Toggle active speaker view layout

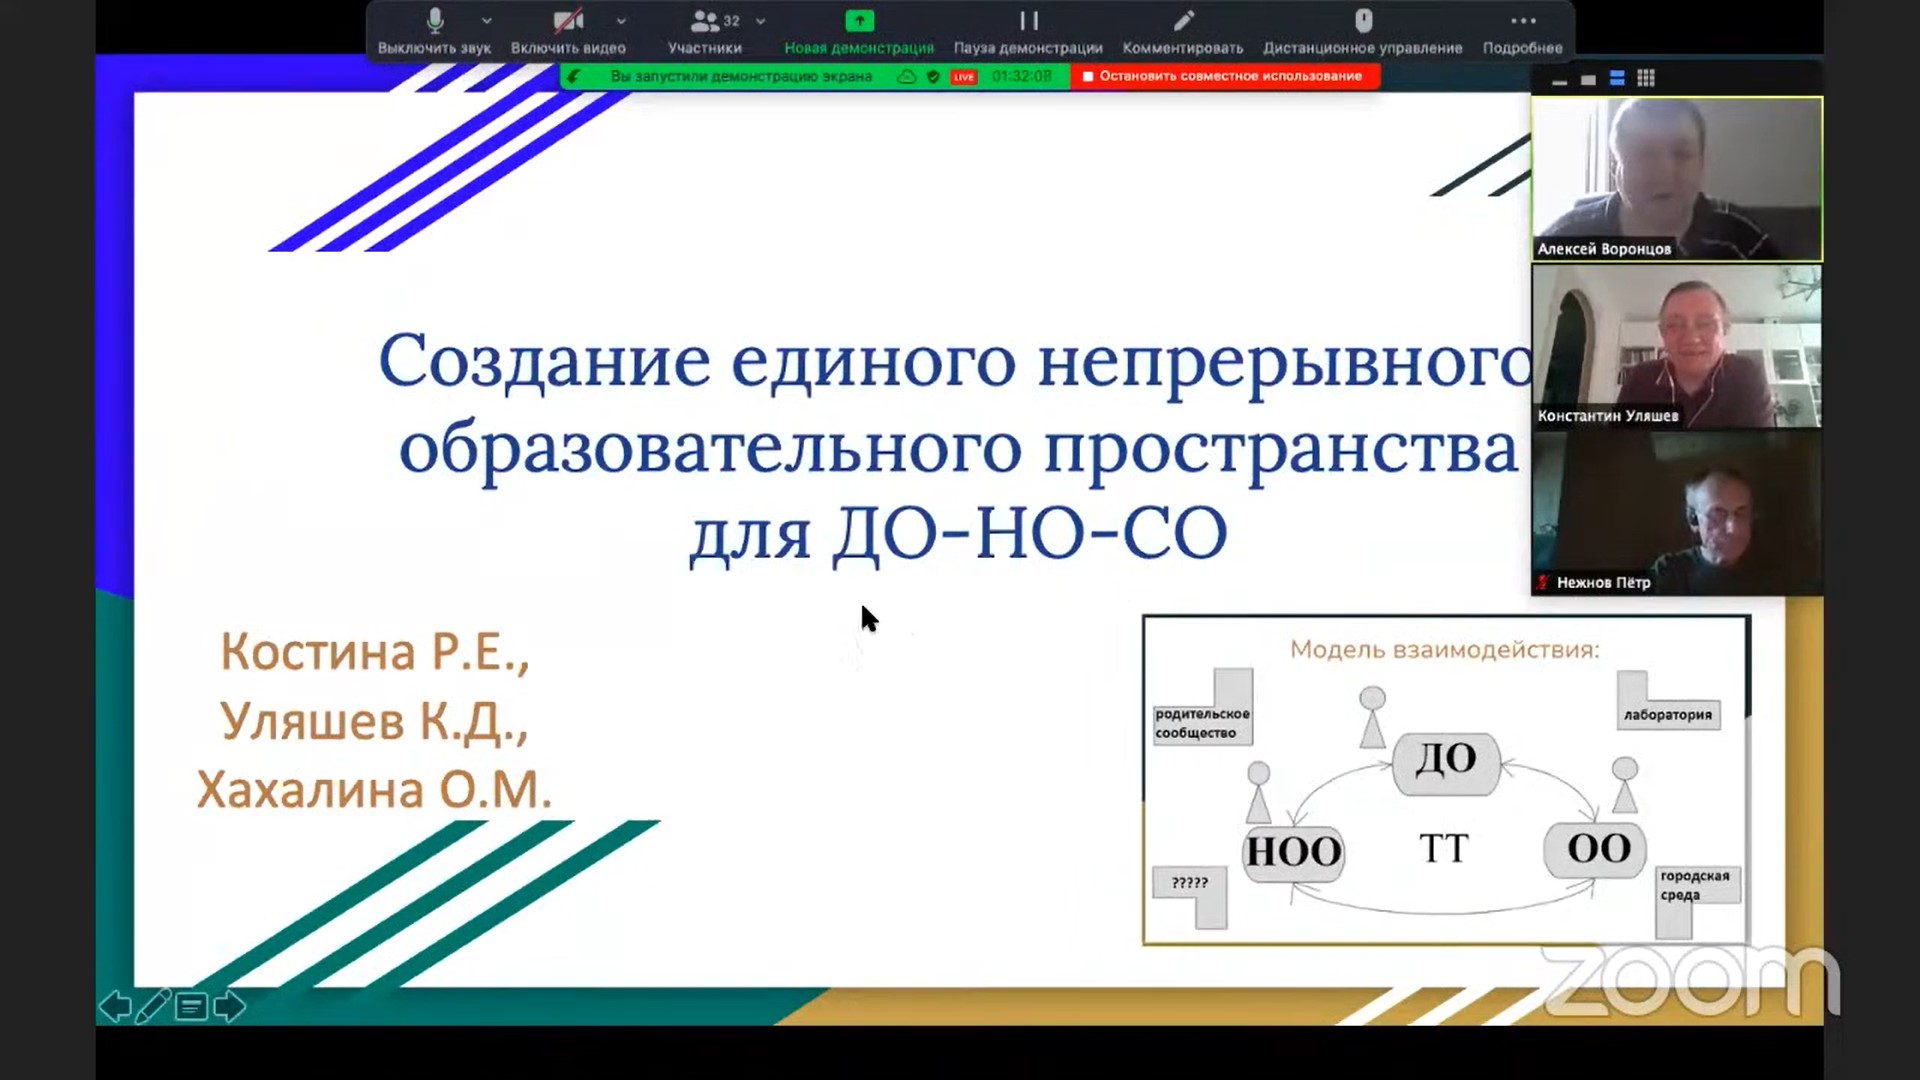click(1616, 78)
